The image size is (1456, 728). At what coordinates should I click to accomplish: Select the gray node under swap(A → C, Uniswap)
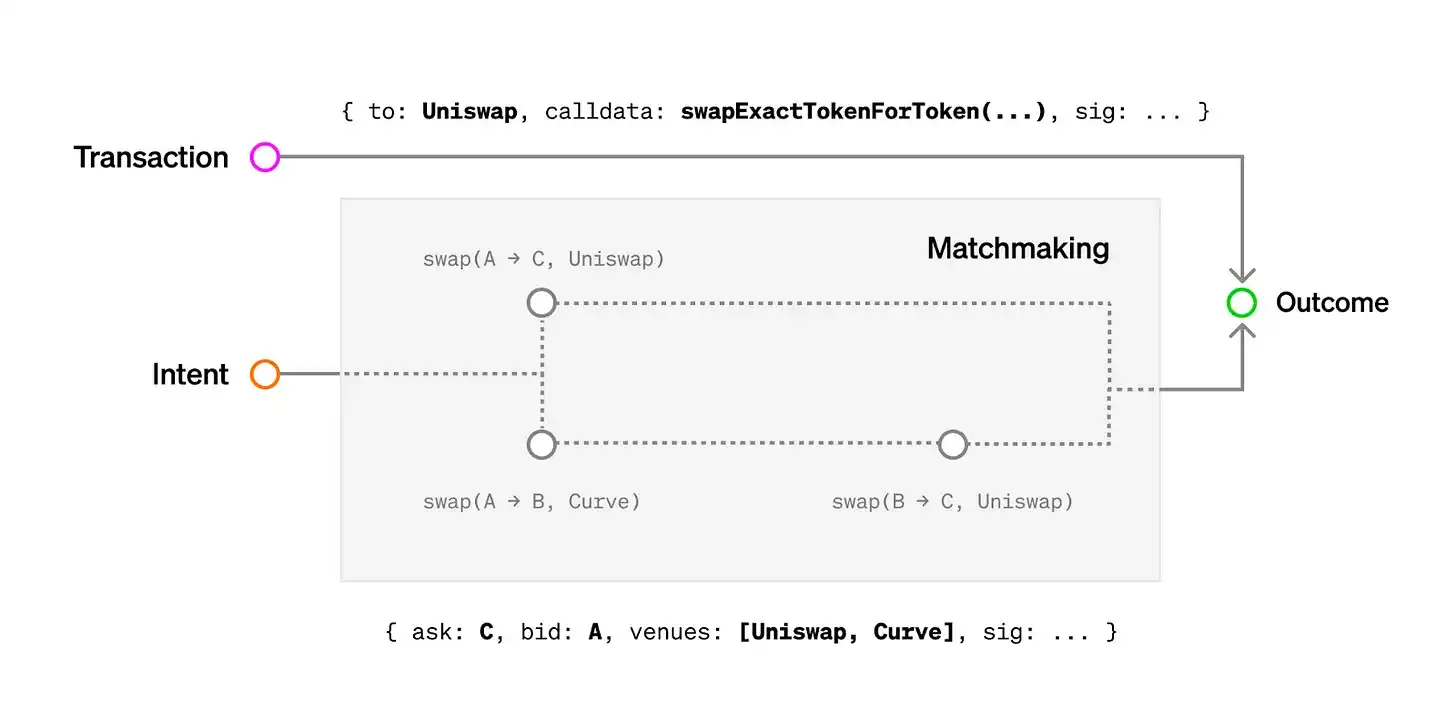click(541, 302)
